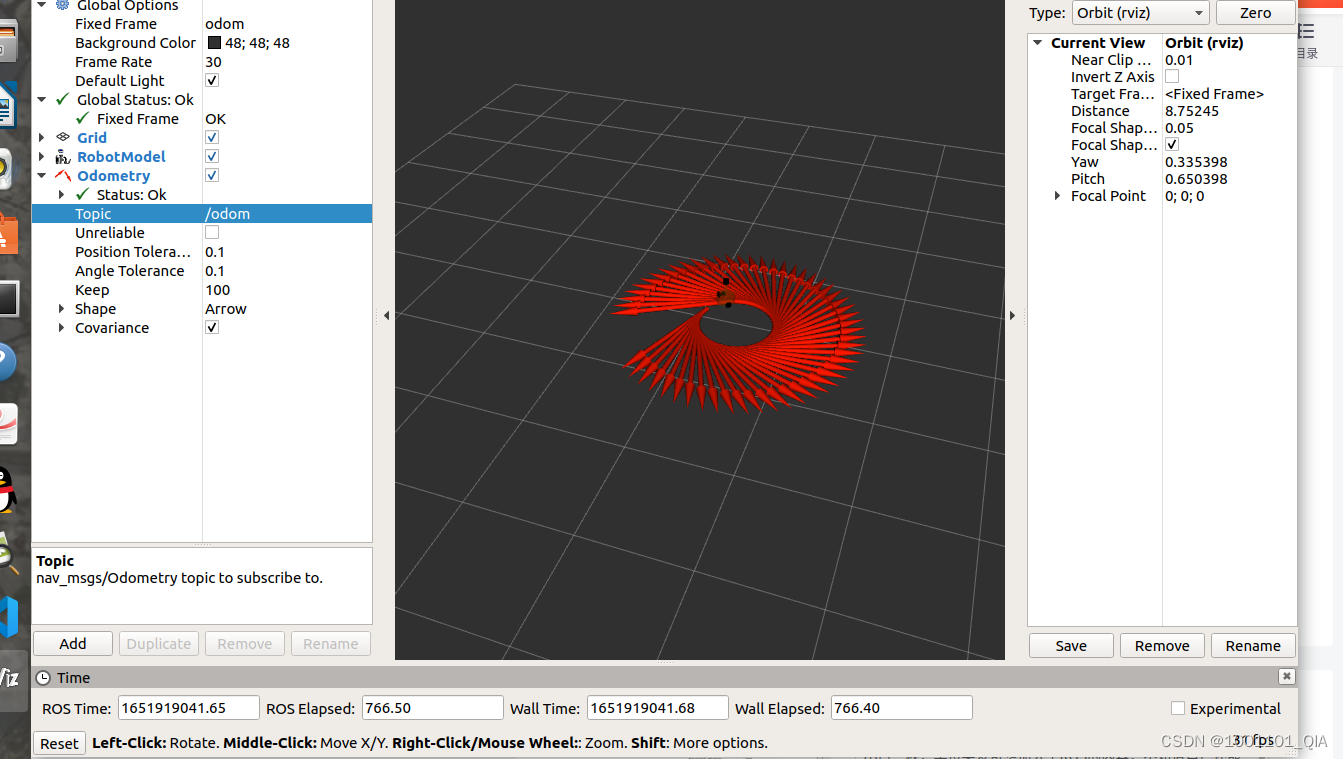Disable the Grid display checkbox
This screenshot has width=1343, height=759.
point(212,137)
